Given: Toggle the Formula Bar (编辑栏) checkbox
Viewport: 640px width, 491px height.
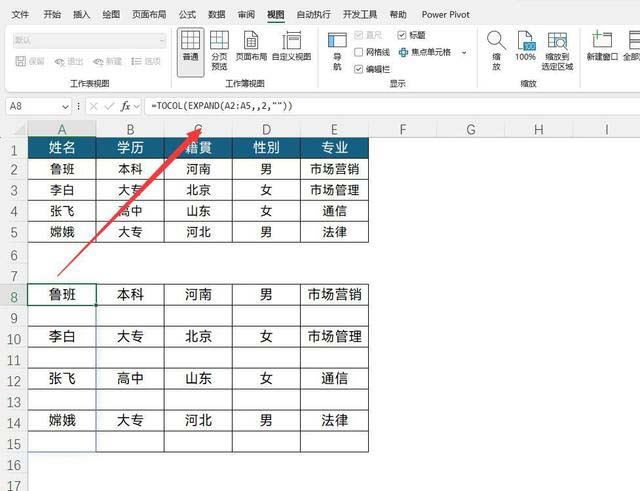Looking at the screenshot, I should click(359, 69).
